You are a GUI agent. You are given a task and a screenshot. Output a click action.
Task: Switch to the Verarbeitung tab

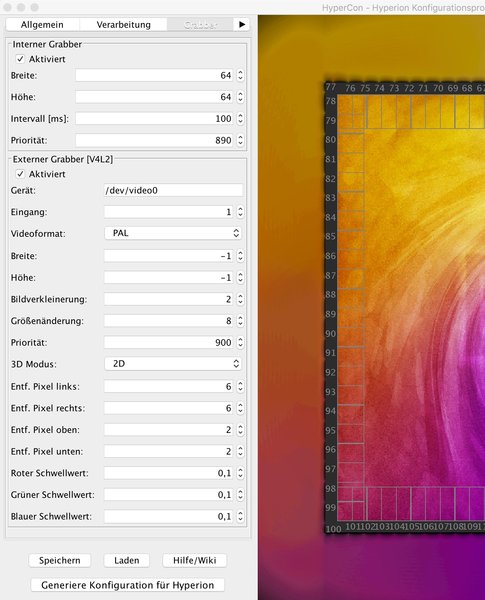123,24
